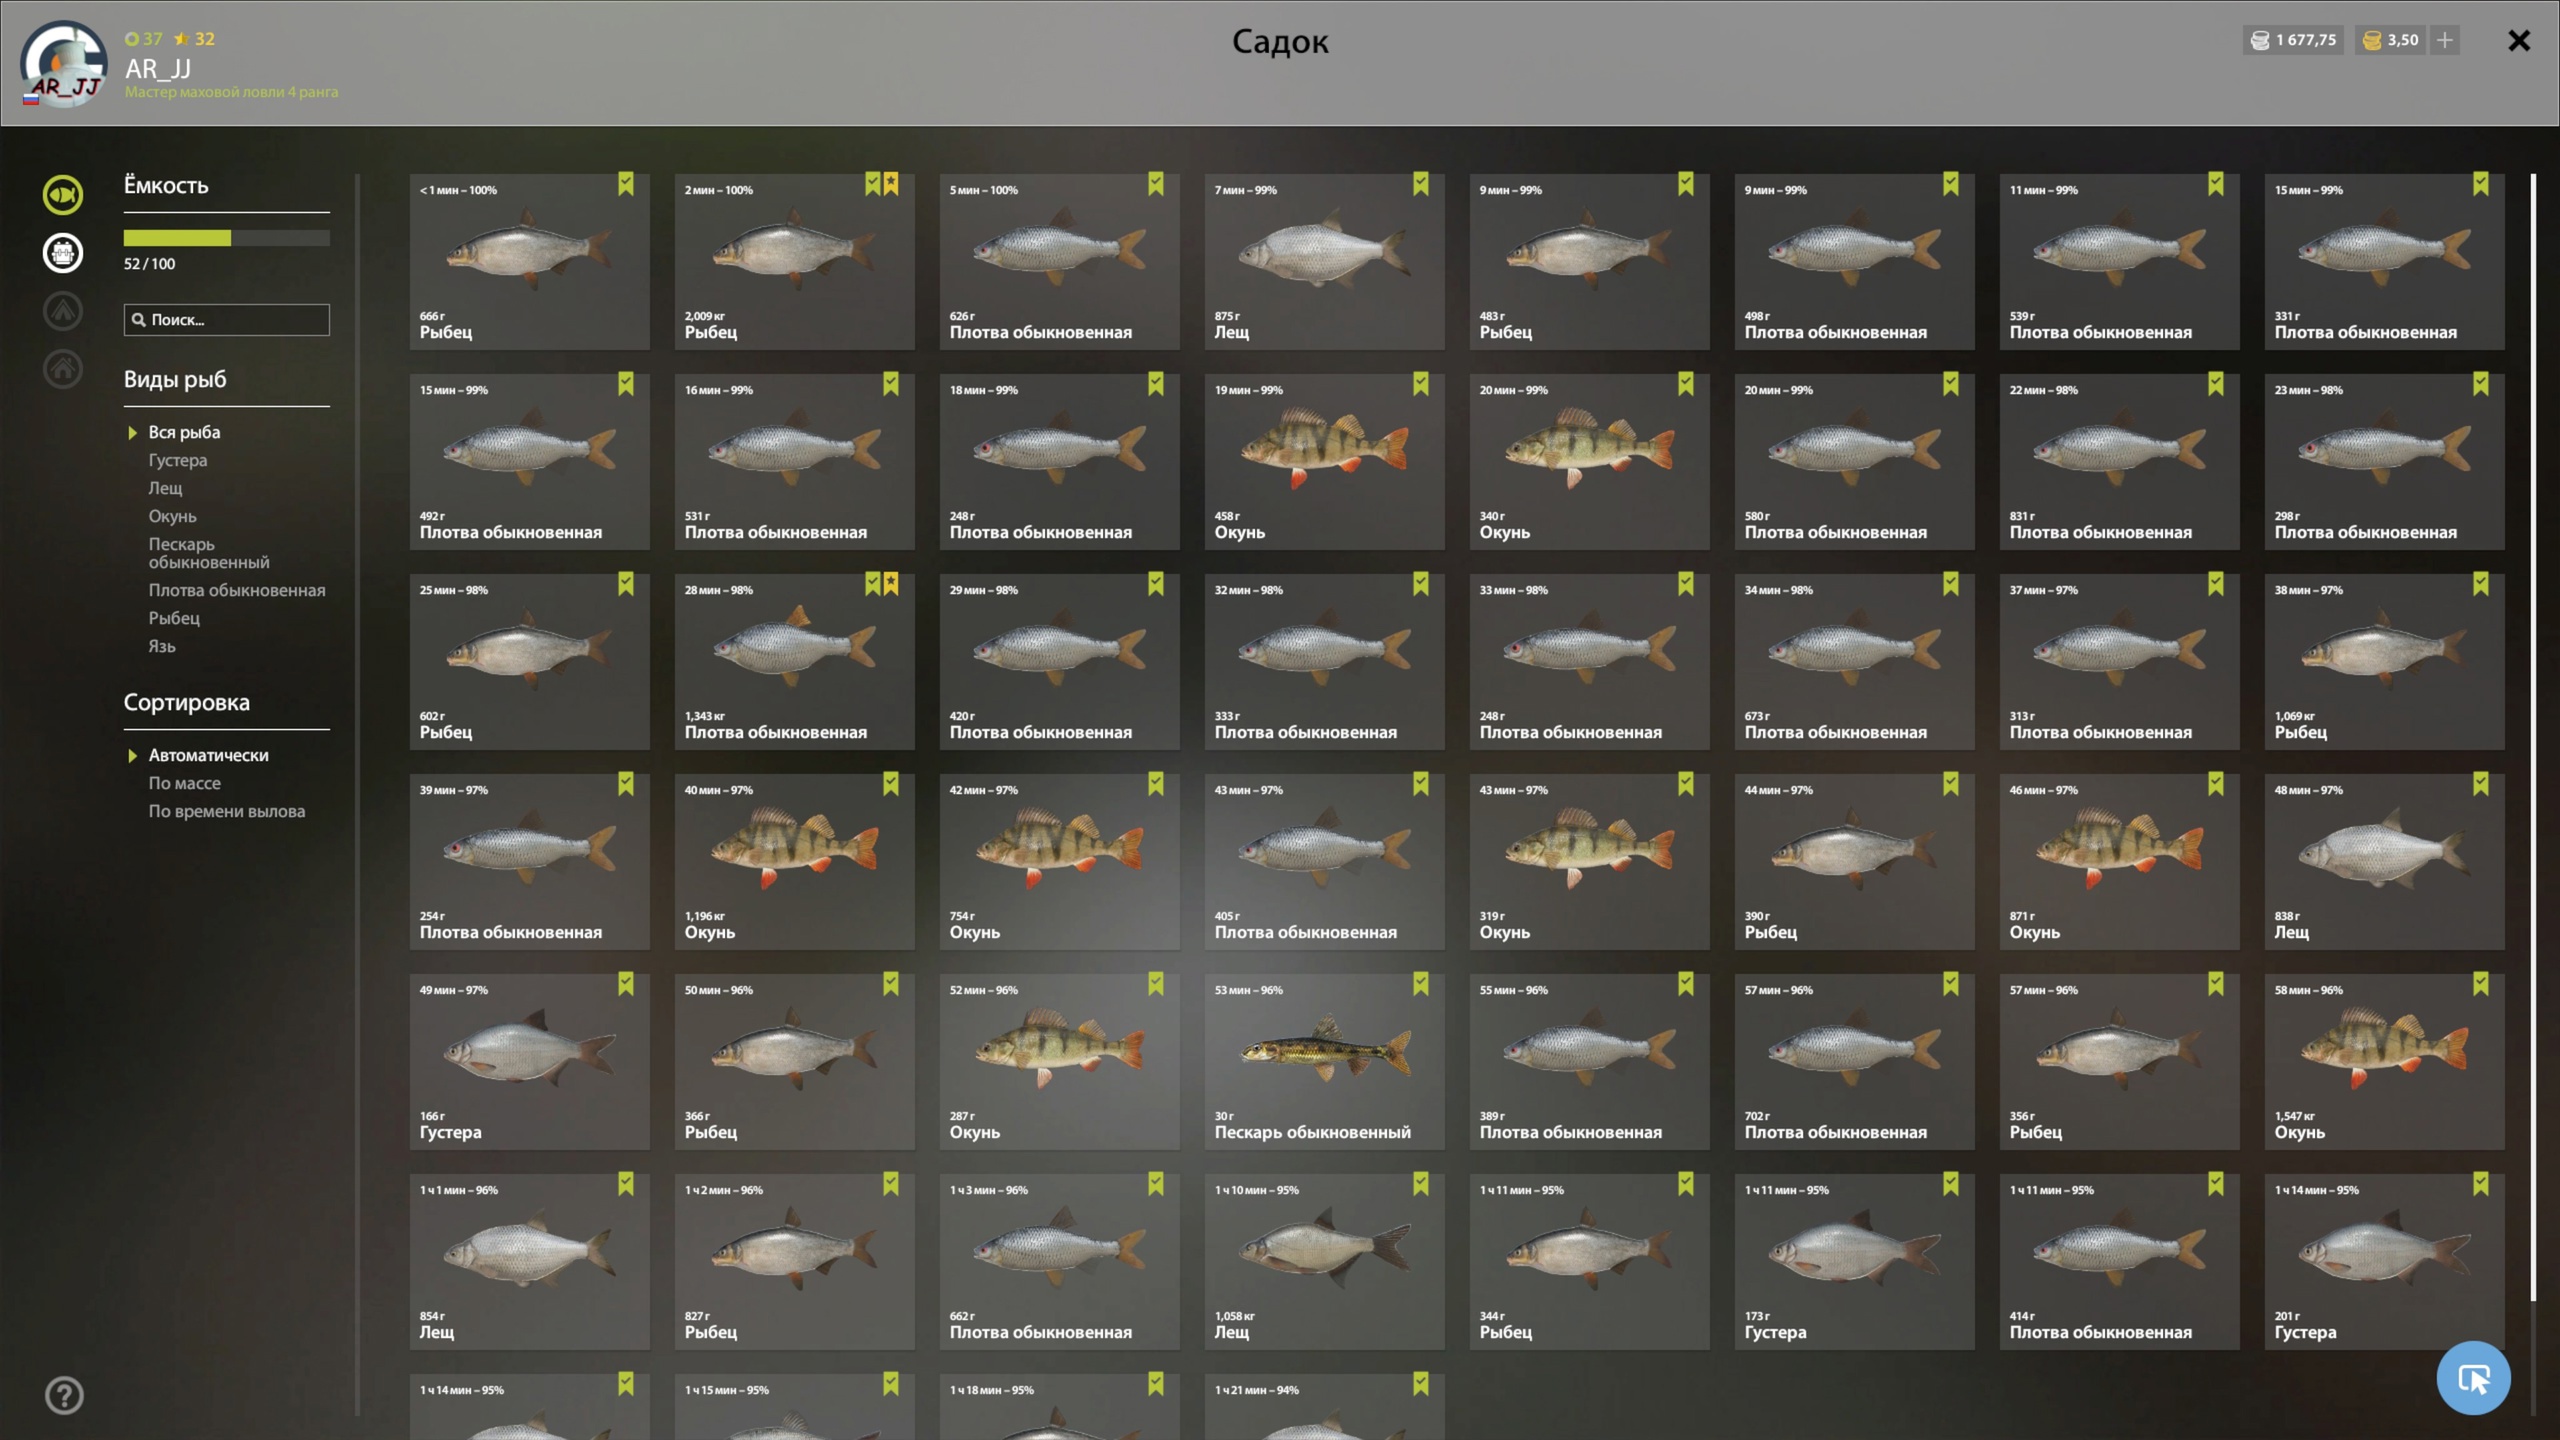This screenshot has height=1440, width=2560.
Task: Open the fish keepnet sidebar icon
Action: point(62,195)
